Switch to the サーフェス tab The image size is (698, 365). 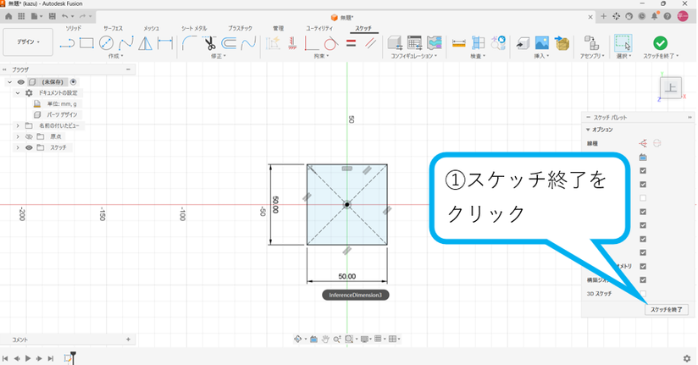tap(113, 28)
